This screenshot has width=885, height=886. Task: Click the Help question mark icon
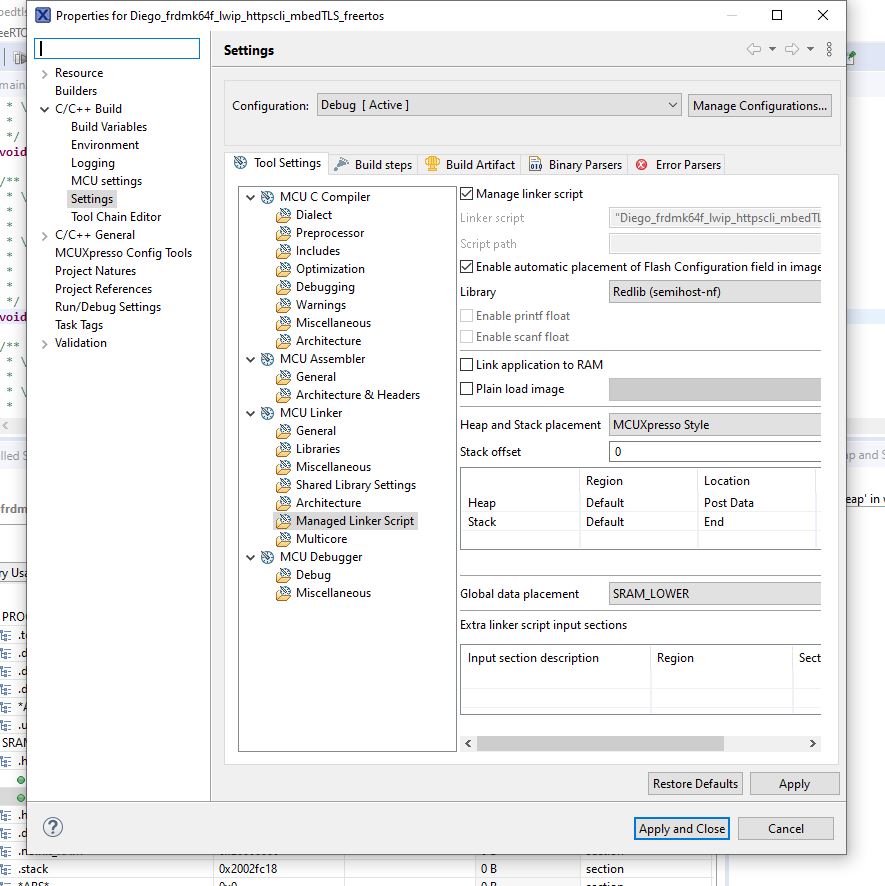coord(52,827)
